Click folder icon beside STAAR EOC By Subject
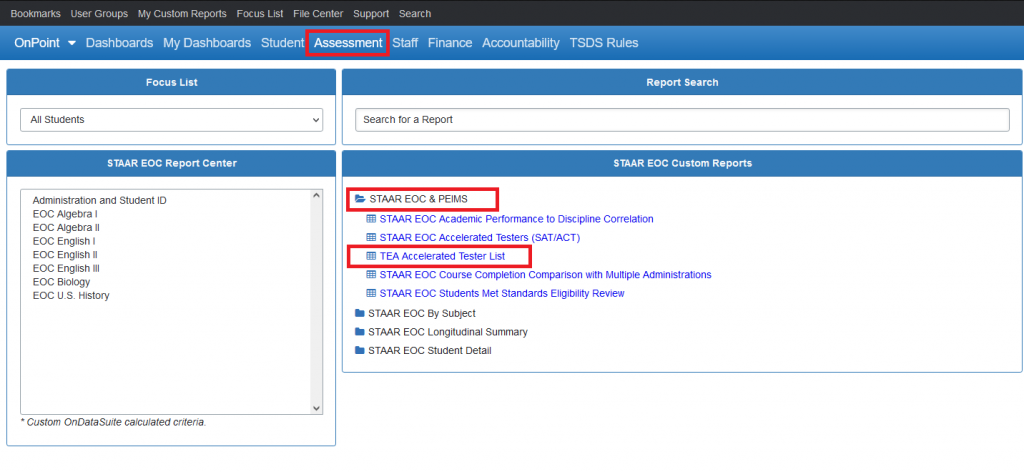The image size is (1024, 472). pos(360,313)
